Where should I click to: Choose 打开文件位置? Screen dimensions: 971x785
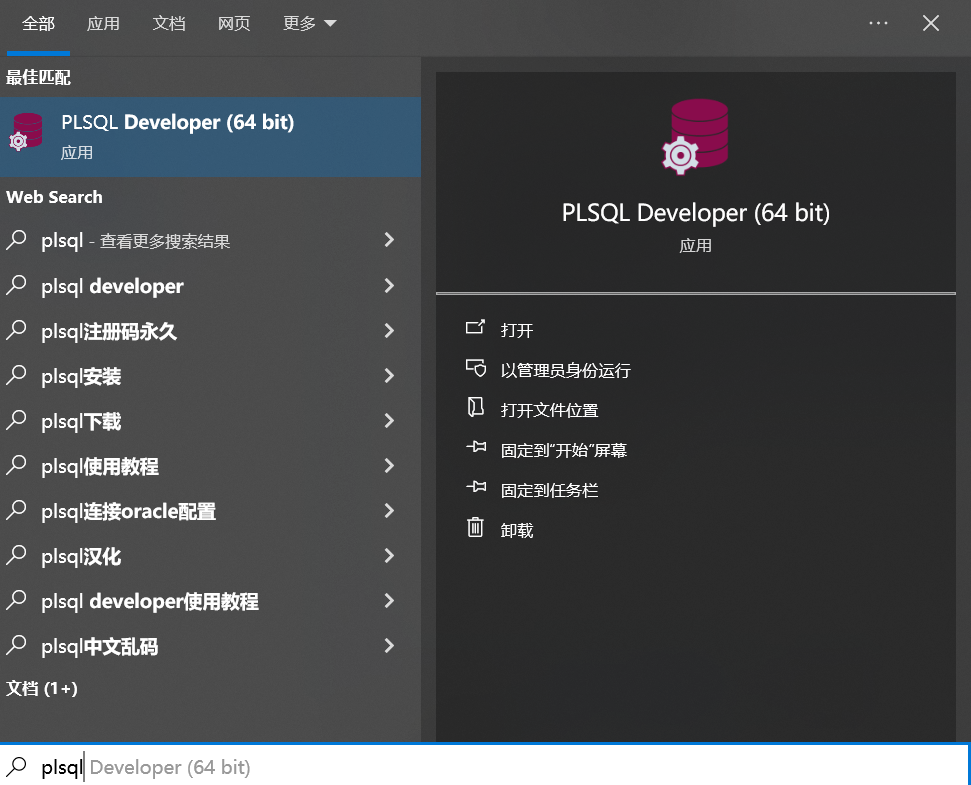point(549,410)
